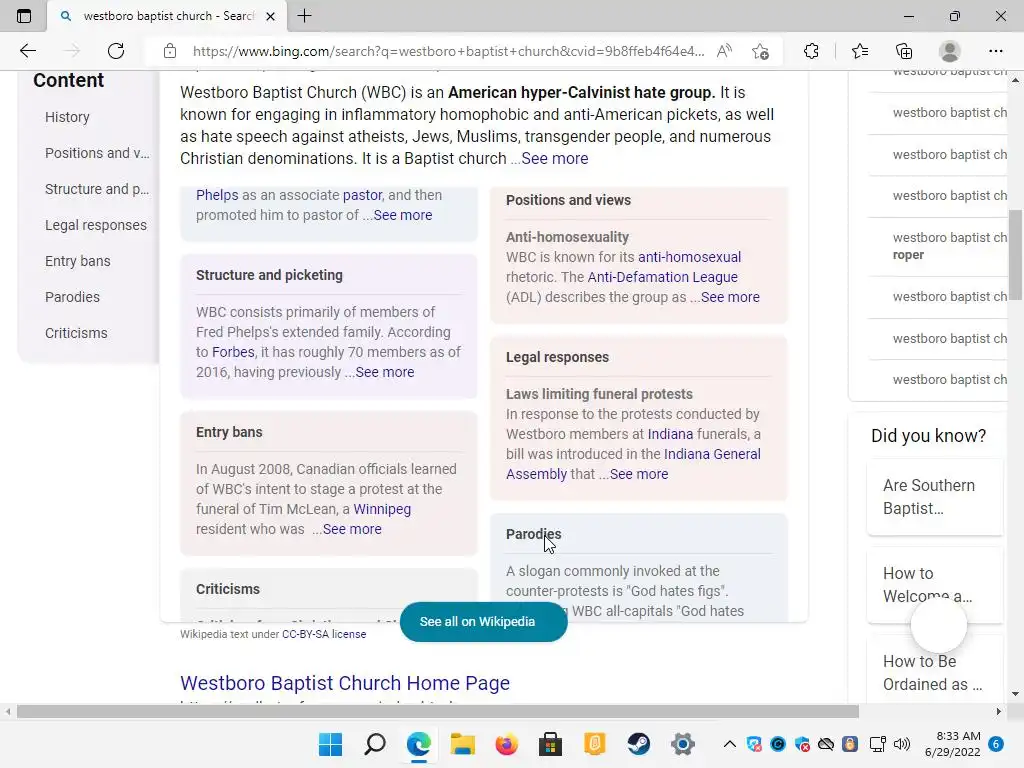This screenshot has width=1024, height=768.
Task: Click the Phelps link
Action: 217,195
